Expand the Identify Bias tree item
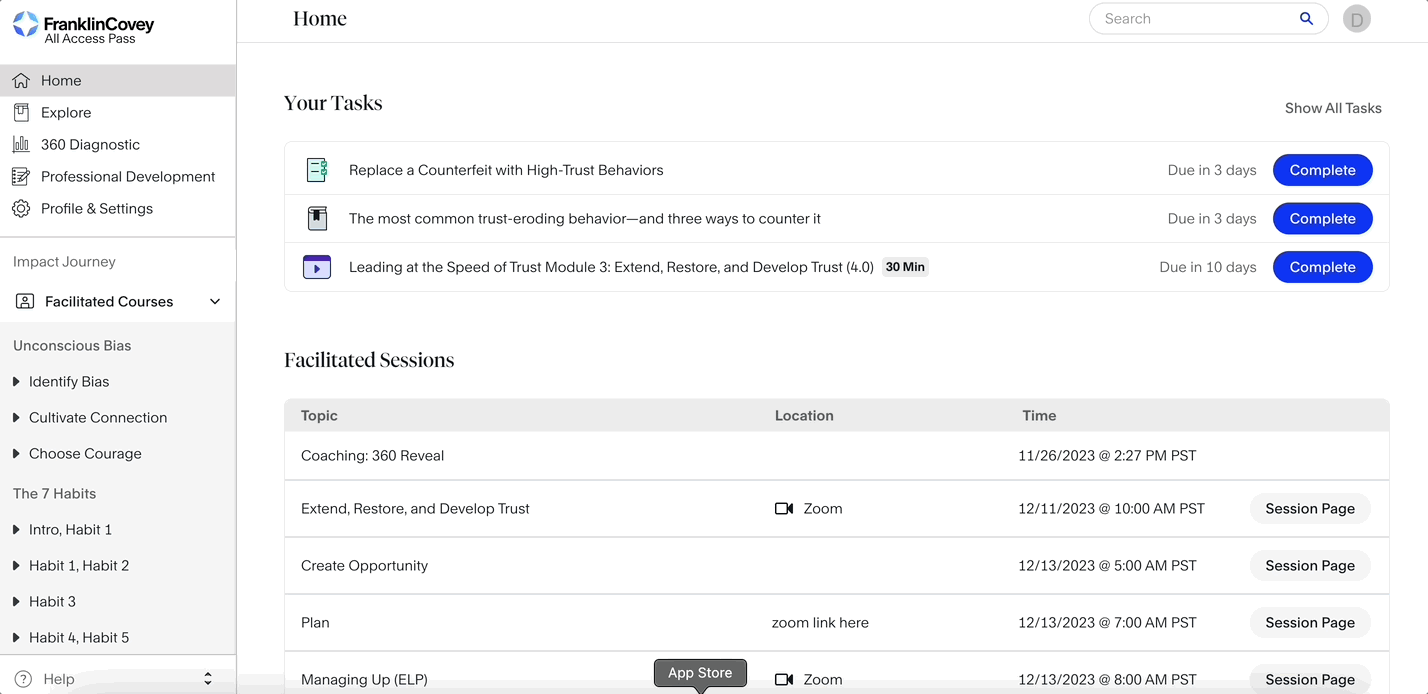 pos(16,381)
